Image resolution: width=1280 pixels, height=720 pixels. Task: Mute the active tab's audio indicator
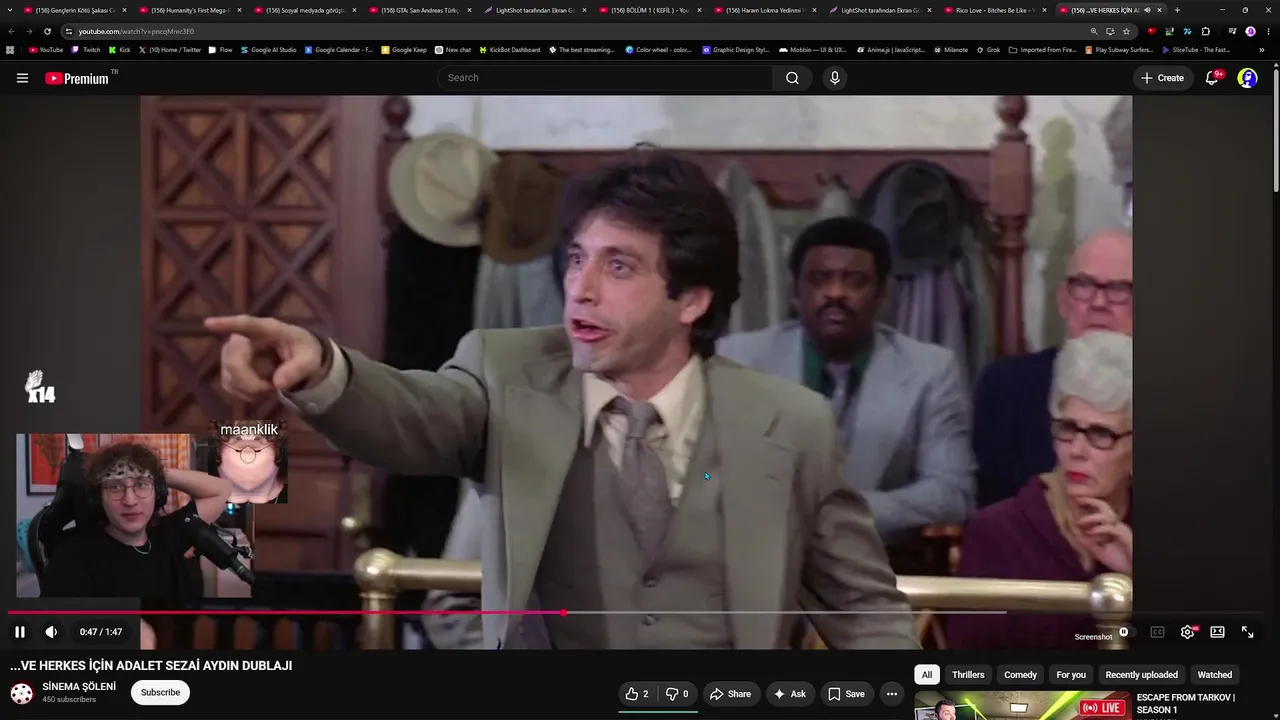[x=1147, y=10]
